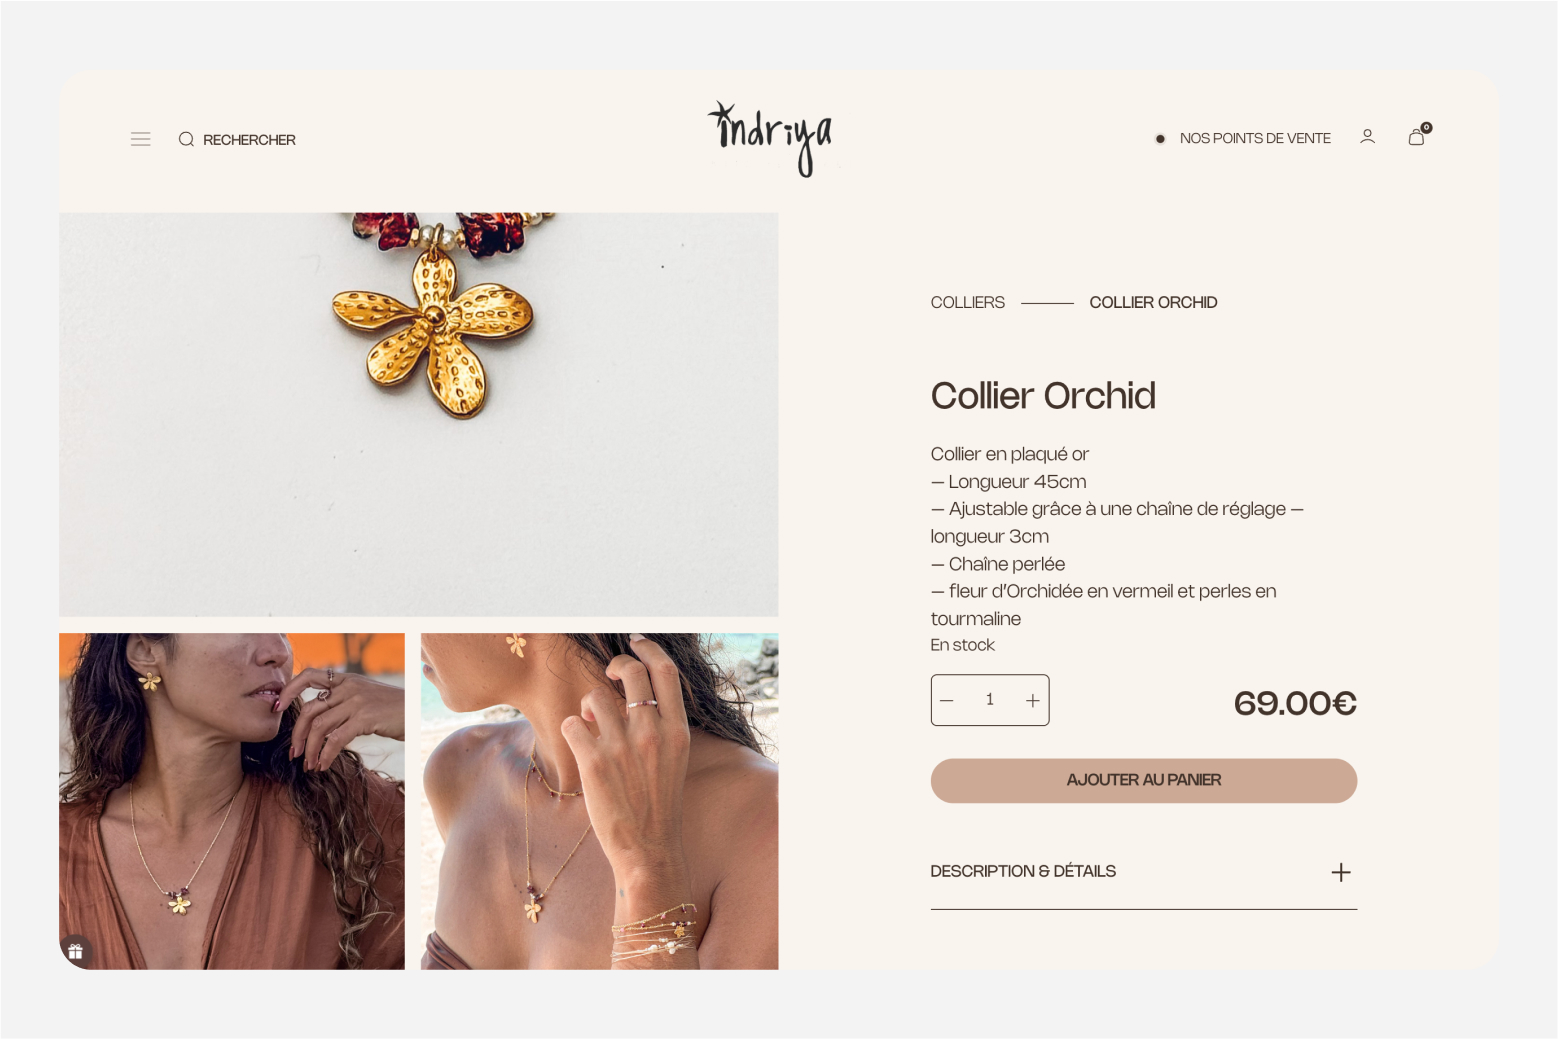The image size is (1558, 1039).
Task: Expand Description & Détails plus icon
Action: (1341, 872)
